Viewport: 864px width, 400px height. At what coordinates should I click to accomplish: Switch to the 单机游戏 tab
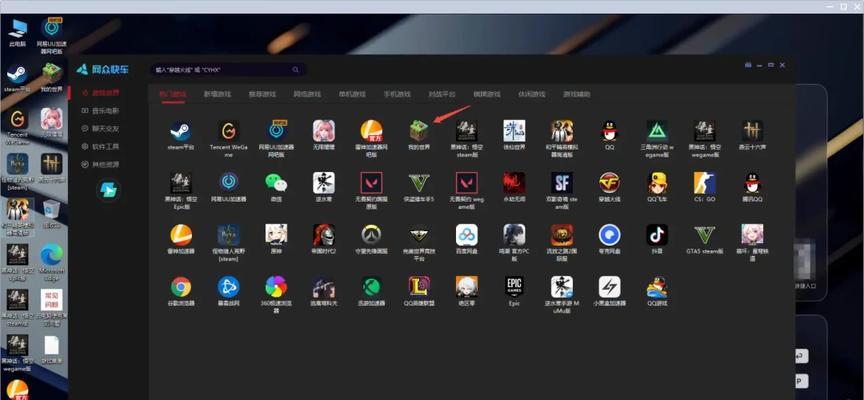pyautogui.click(x=352, y=94)
